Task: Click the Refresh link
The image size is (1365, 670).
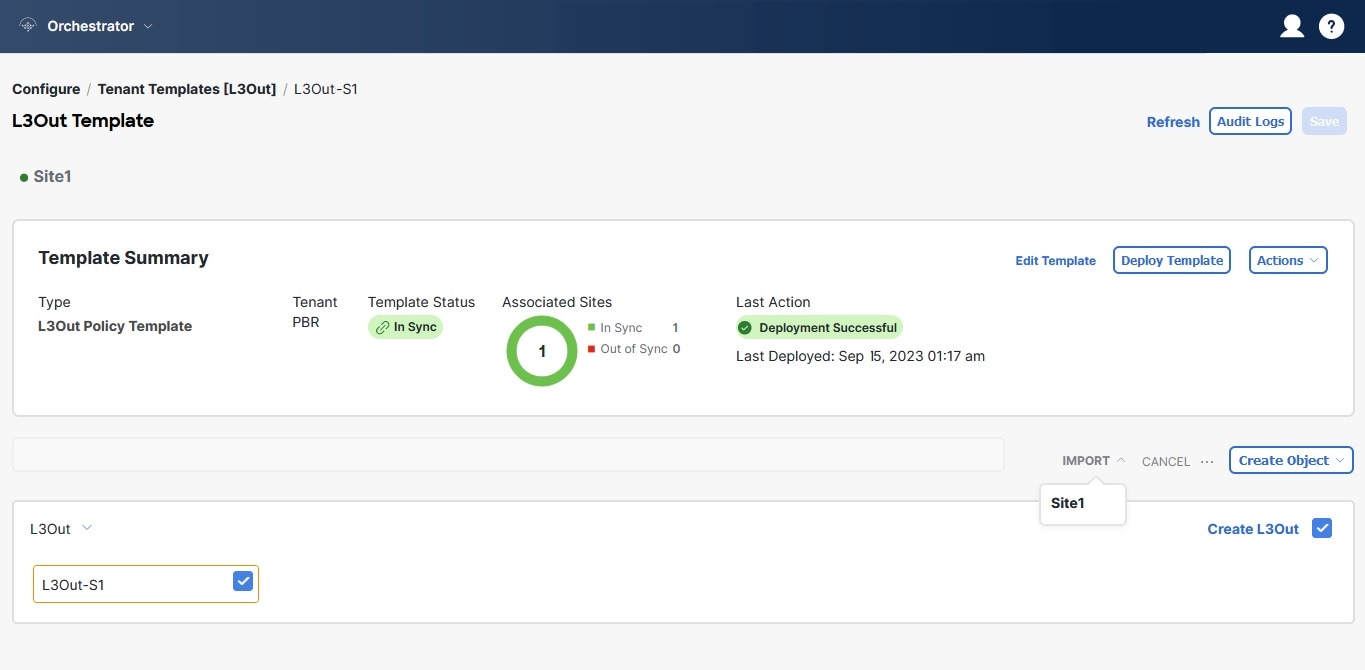Action: click(x=1173, y=122)
